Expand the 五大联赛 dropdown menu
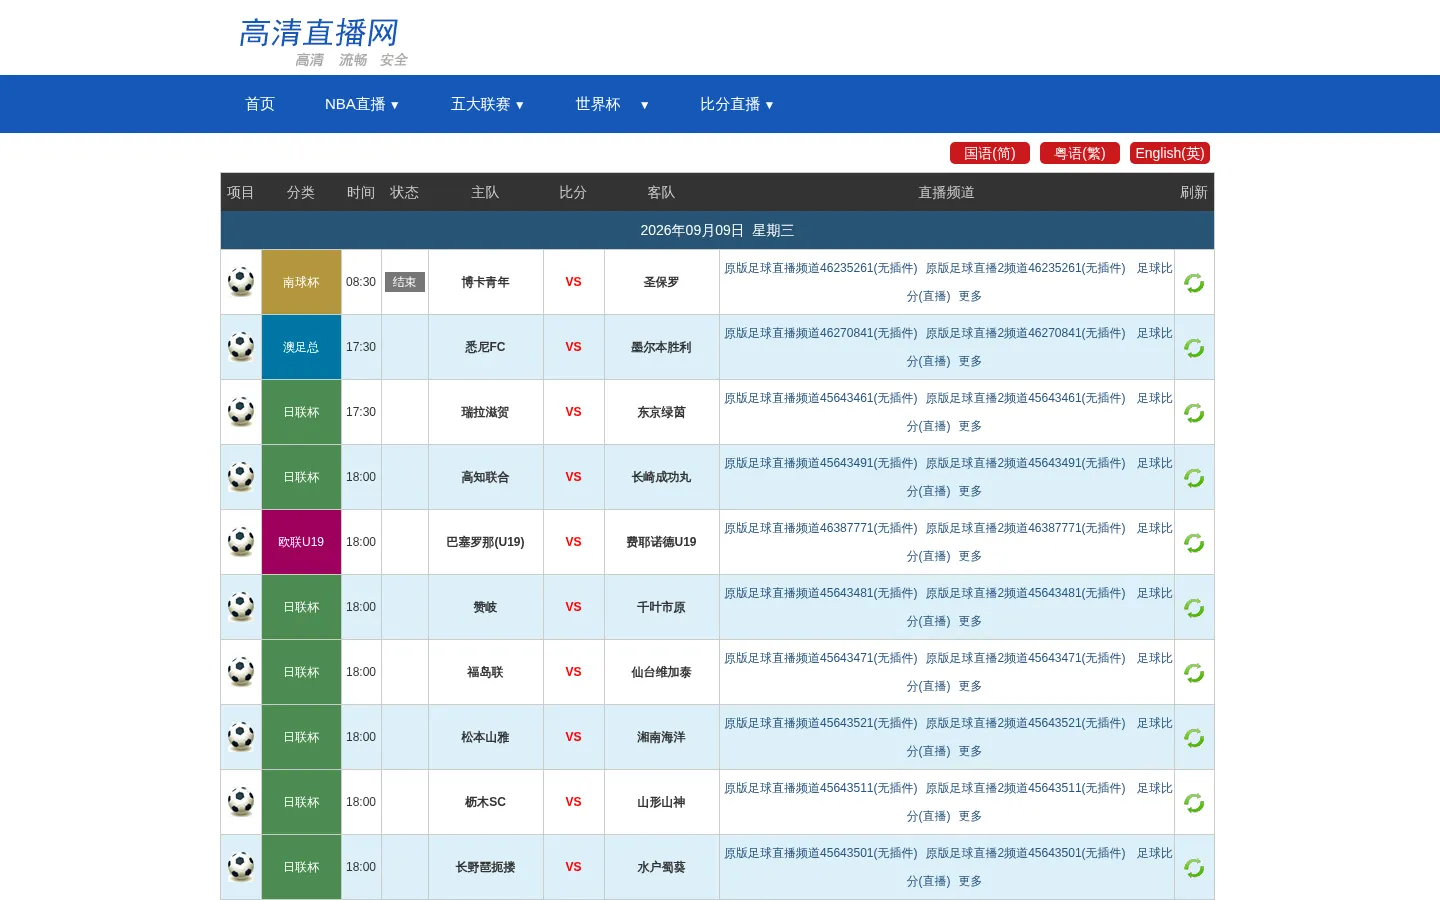The image size is (1440, 900). (x=487, y=104)
